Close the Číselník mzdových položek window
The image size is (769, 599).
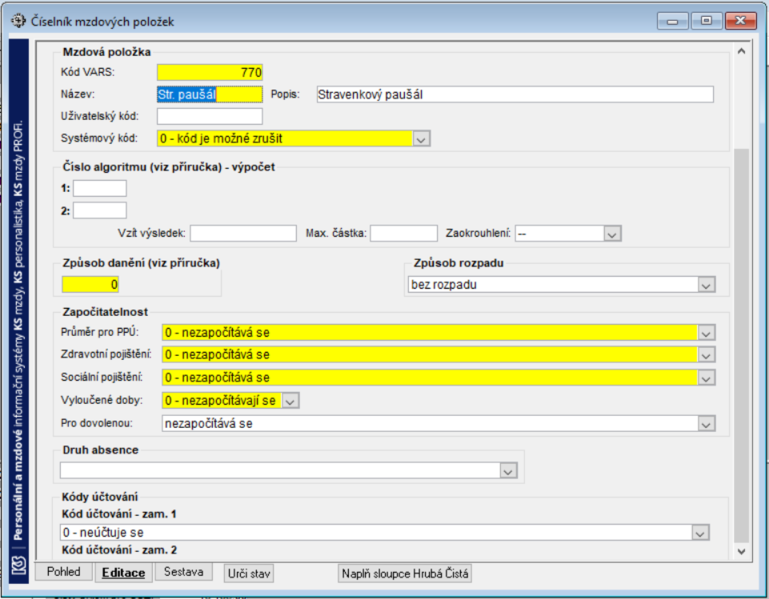click(740, 21)
